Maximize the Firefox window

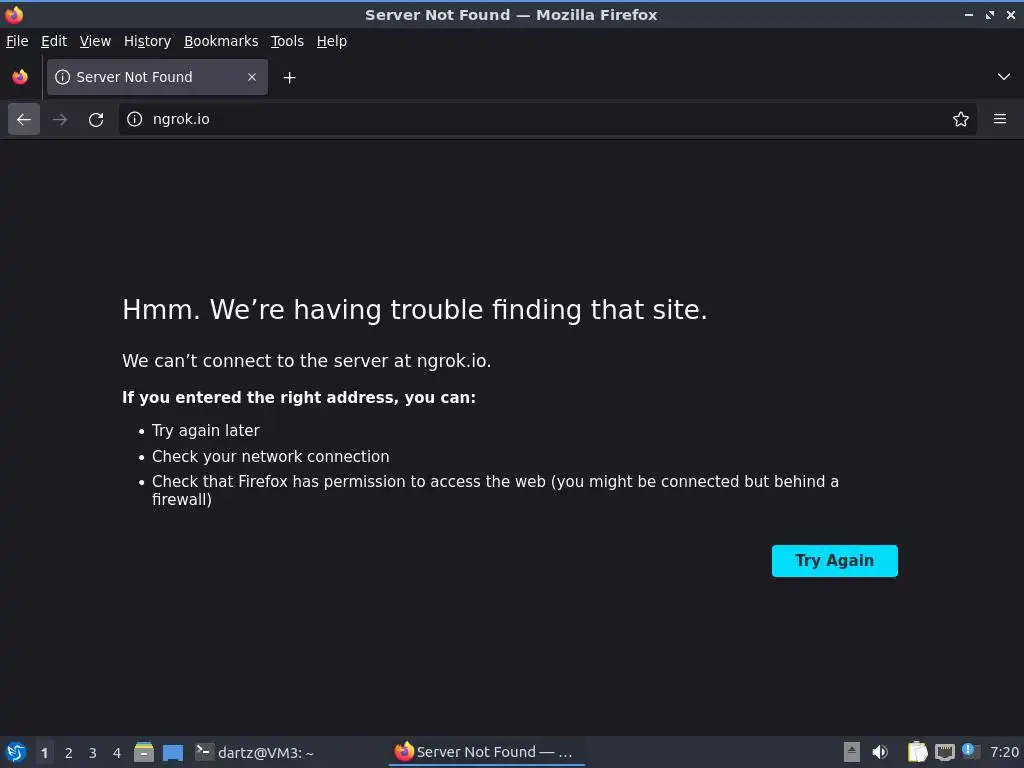coord(990,14)
